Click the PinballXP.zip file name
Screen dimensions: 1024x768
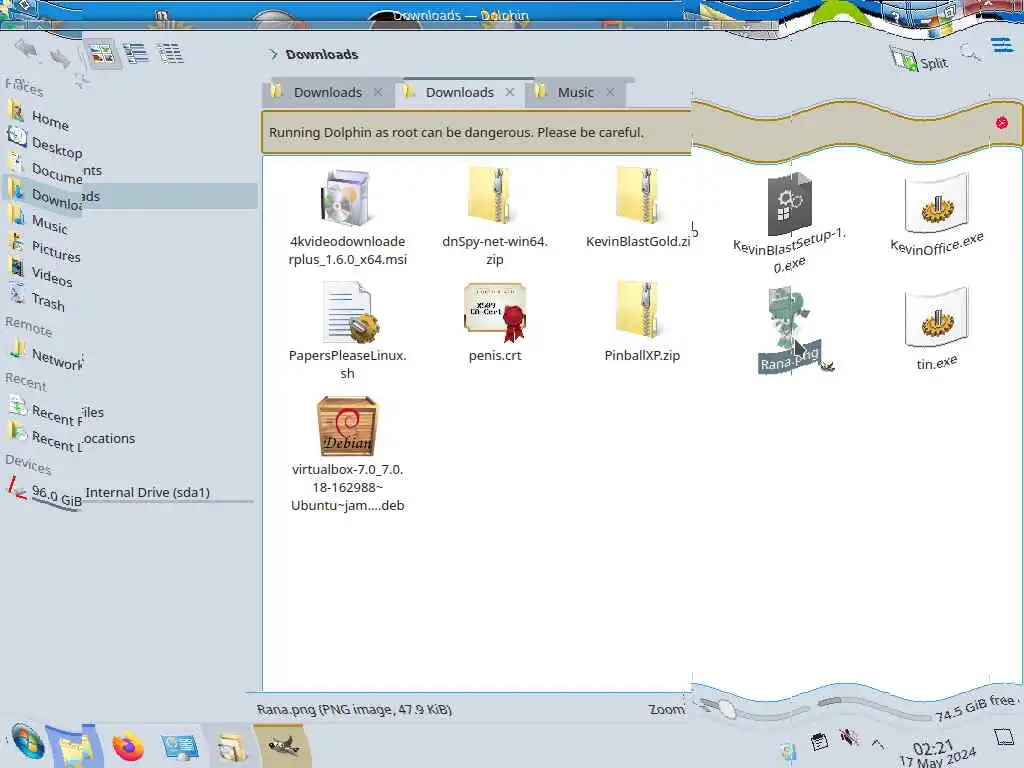(x=642, y=355)
